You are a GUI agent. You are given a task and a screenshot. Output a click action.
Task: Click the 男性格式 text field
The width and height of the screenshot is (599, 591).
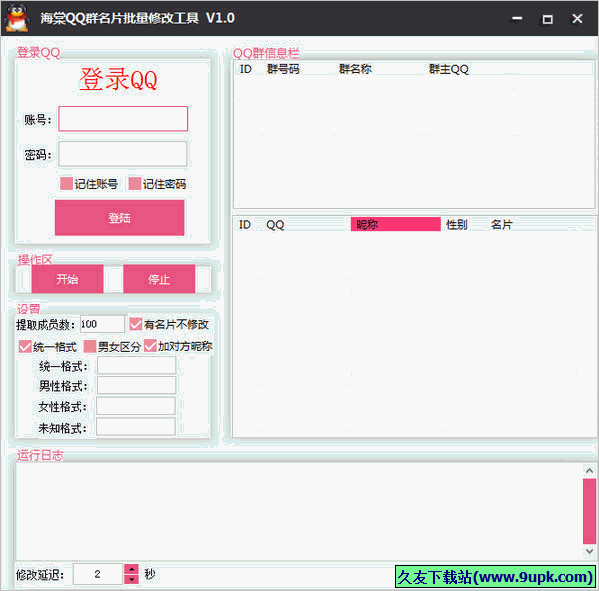coord(136,385)
